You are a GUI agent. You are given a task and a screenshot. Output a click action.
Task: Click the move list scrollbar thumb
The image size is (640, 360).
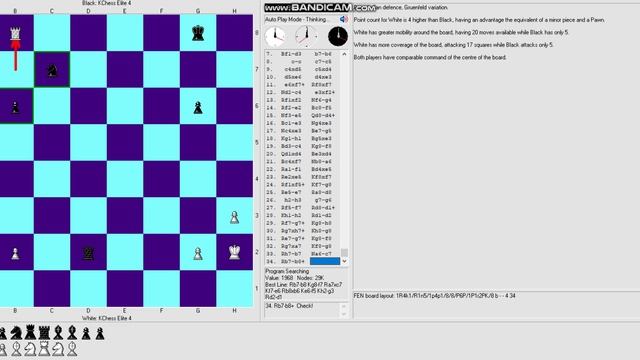point(344,253)
